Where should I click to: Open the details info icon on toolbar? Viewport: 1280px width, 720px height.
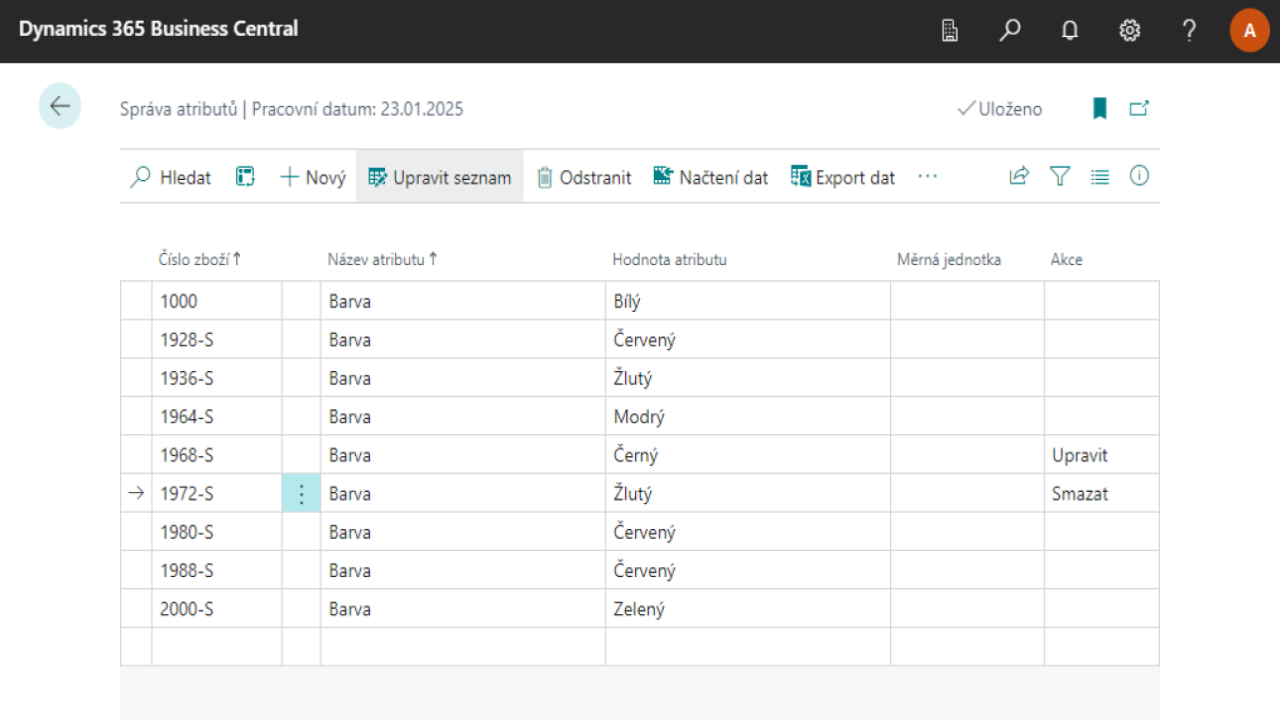[1139, 176]
